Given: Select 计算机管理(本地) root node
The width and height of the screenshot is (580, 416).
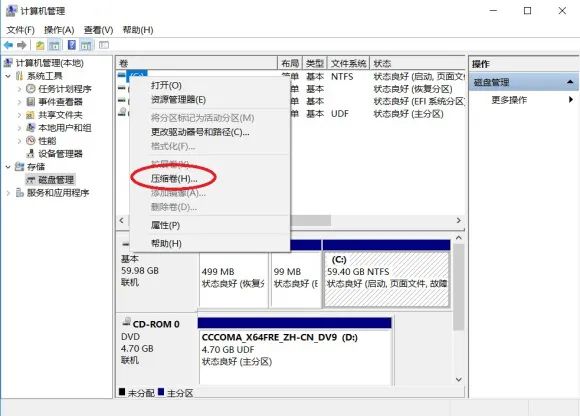Looking at the screenshot, I should click(50, 63).
